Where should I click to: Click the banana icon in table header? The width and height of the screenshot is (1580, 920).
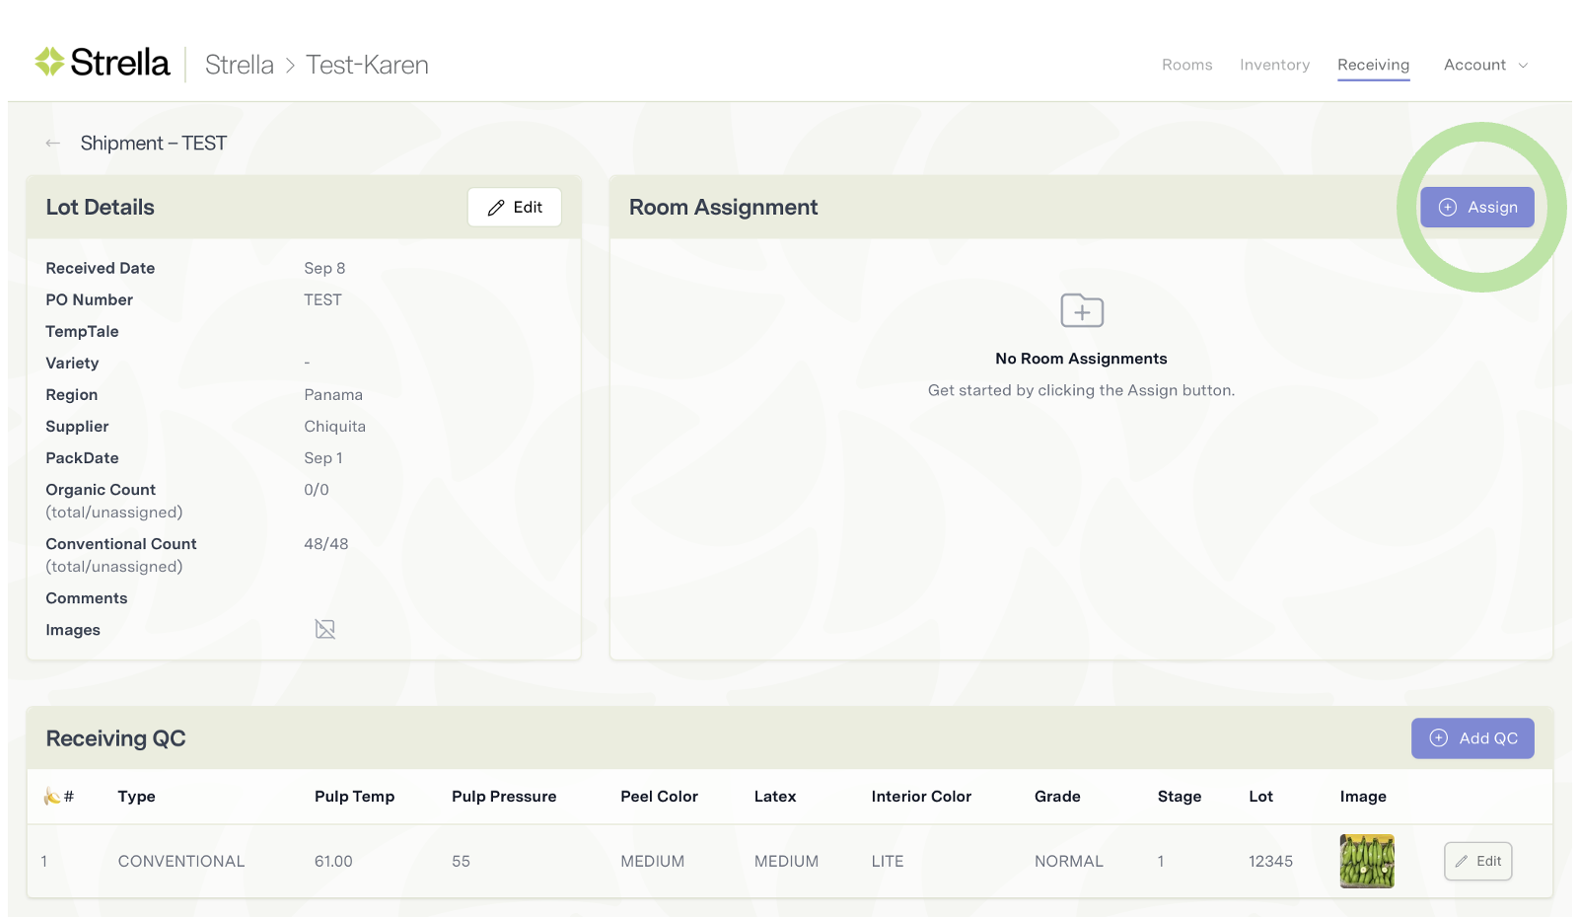51,796
